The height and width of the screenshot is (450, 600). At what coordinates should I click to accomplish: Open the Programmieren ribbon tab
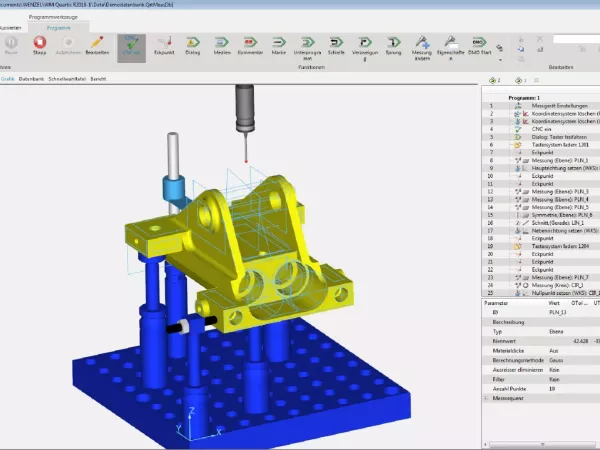click(60, 28)
